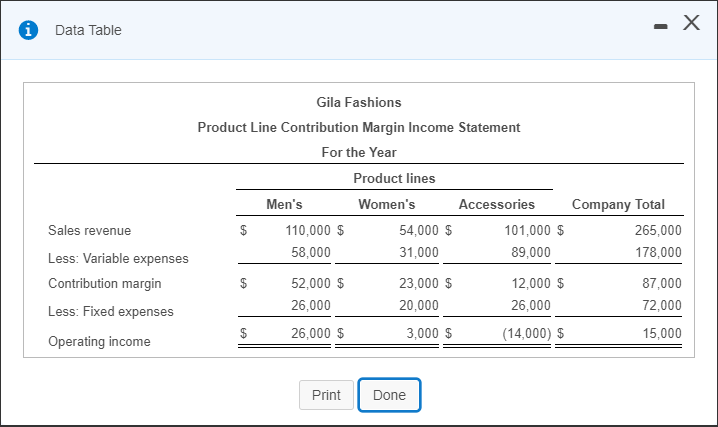The width and height of the screenshot is (718, 427).
Task: Click the Gila Fashions heading
Action: pos(359,102)
